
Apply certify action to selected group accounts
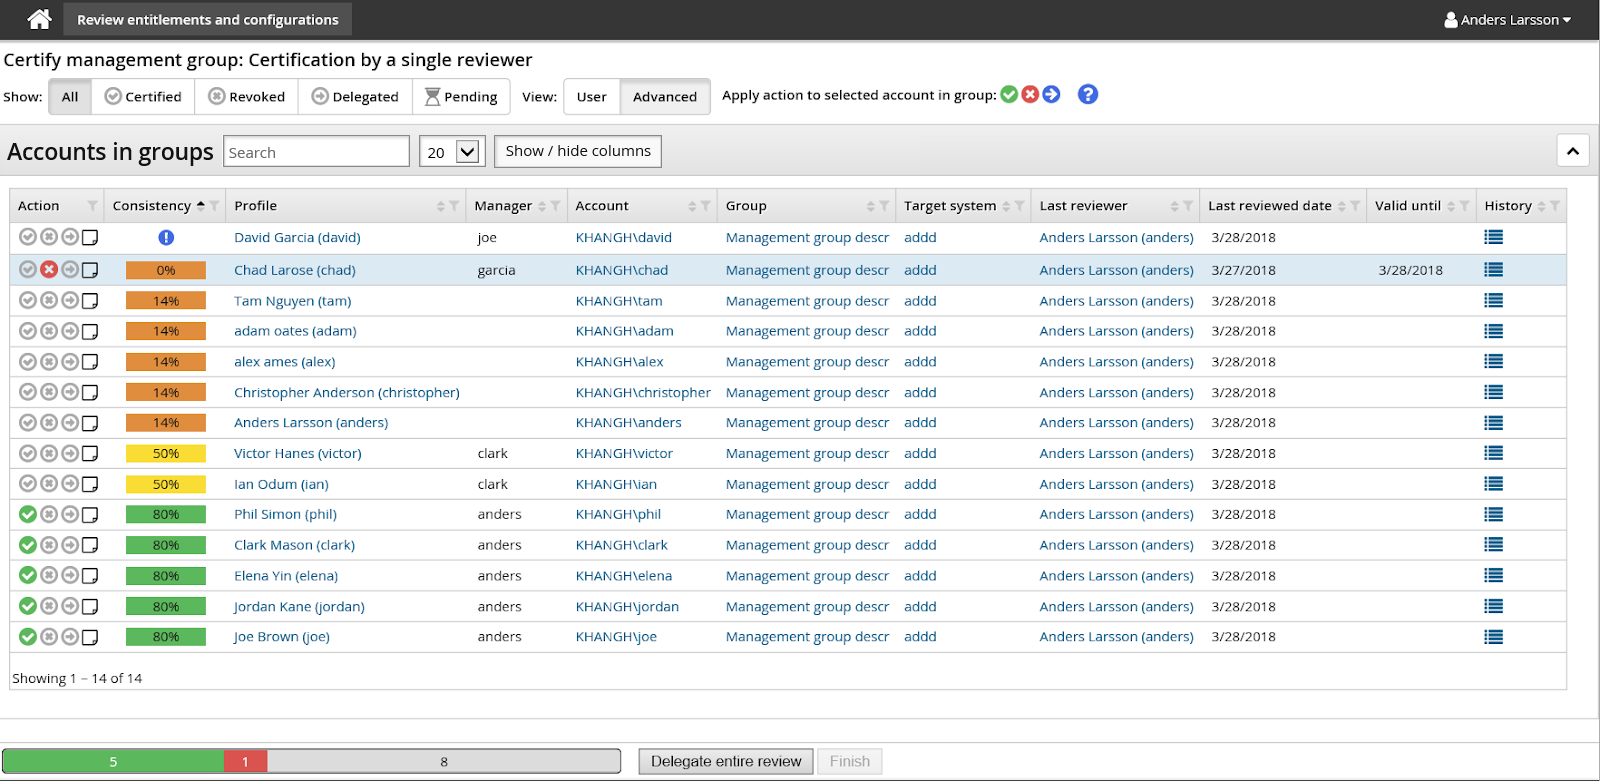[x=1009, y=94]
